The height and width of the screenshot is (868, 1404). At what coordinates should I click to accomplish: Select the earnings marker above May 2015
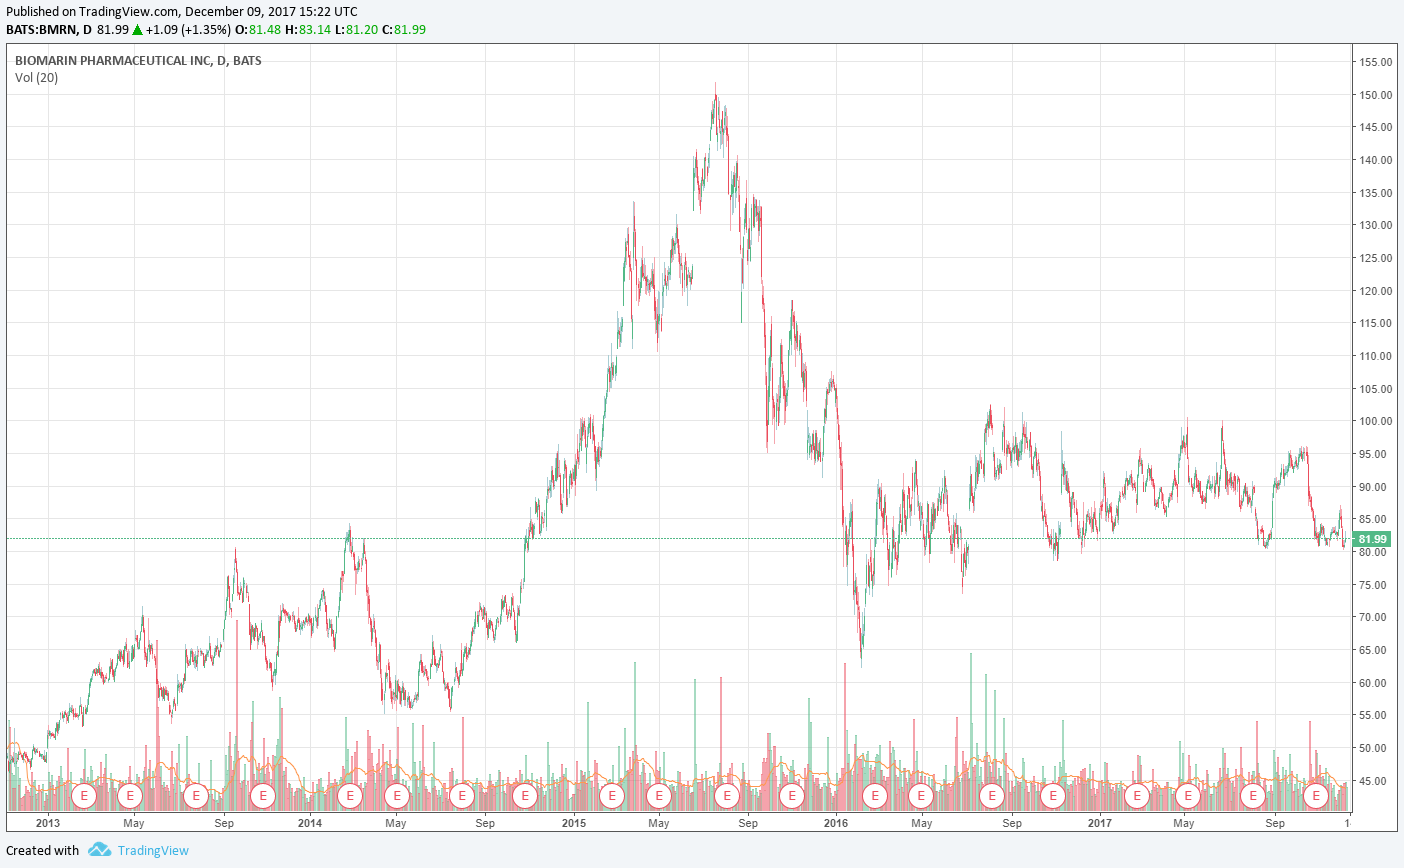(658, 796)
